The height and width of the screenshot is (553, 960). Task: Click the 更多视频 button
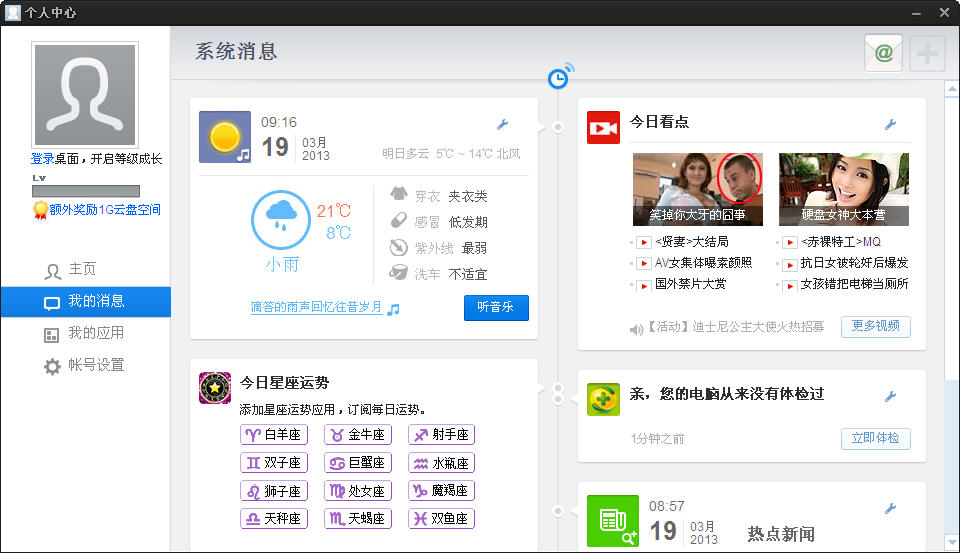tap(875, 326)
